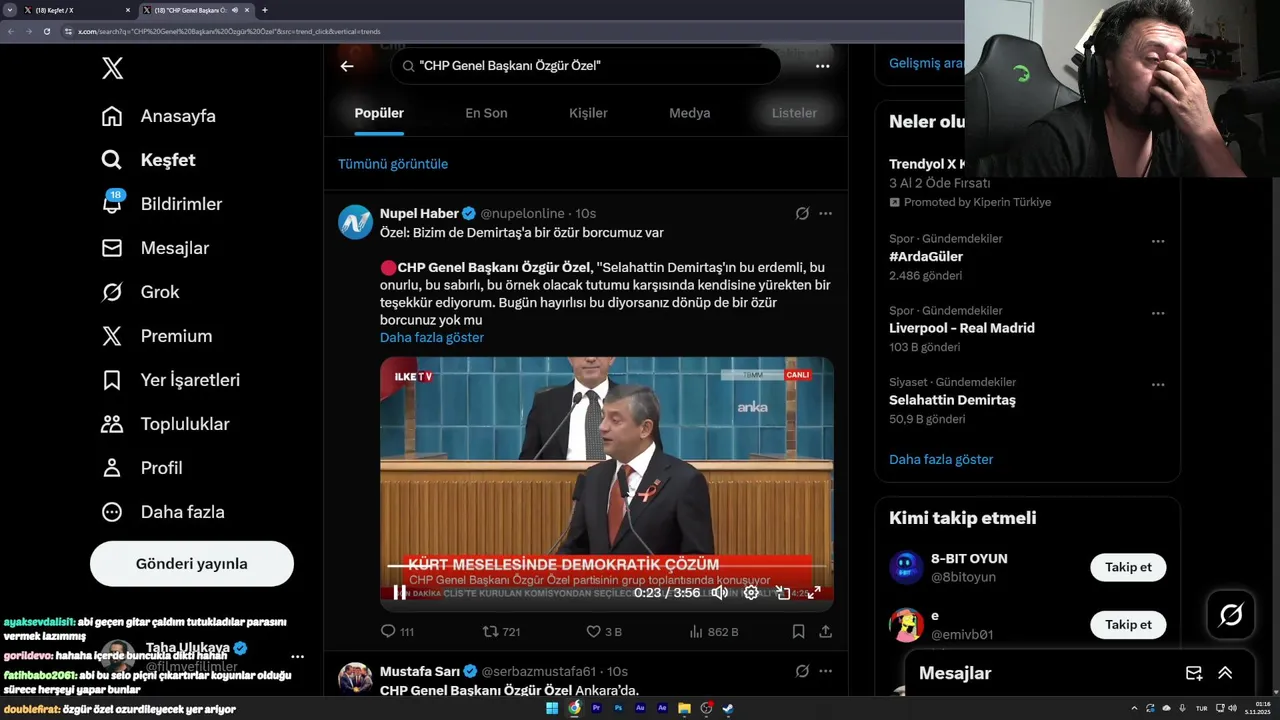View post analytics (862 B)
Screen dimensions: 1280x720
coord(714,632)
